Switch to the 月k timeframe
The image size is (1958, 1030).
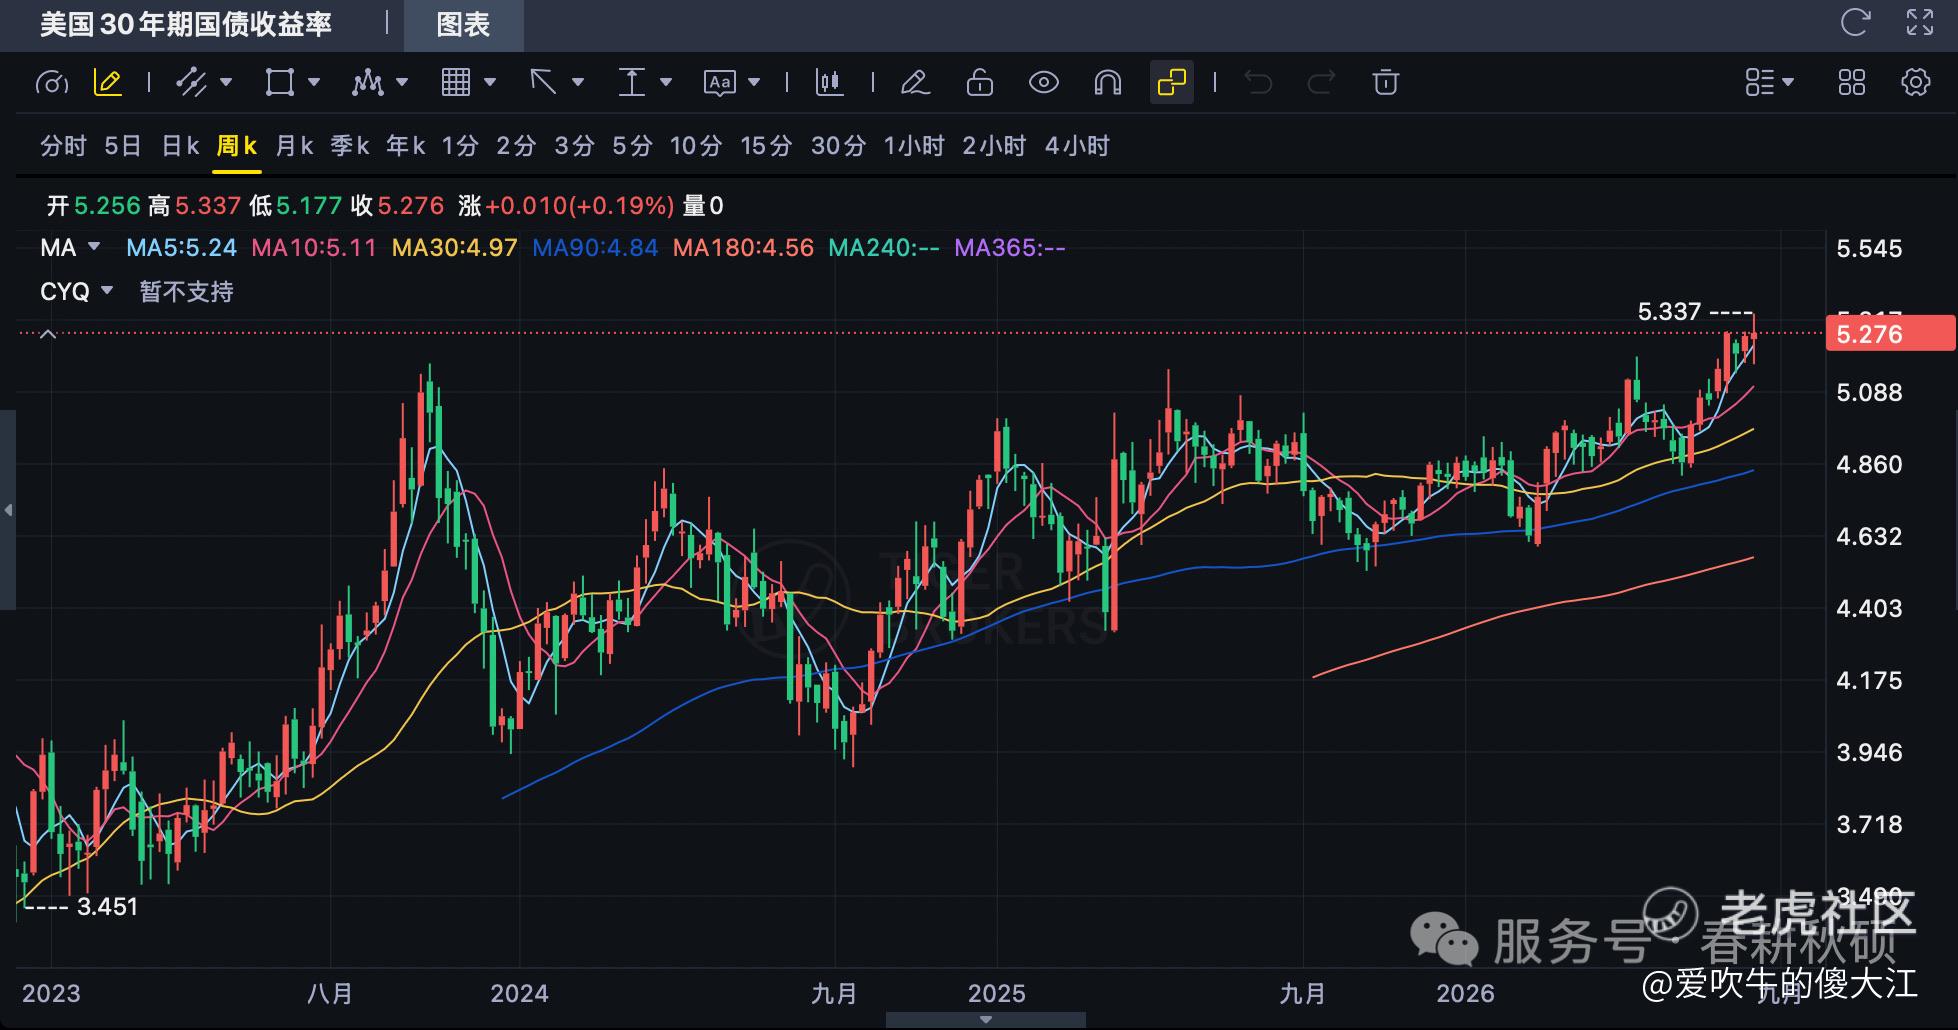tap(295, 146)
